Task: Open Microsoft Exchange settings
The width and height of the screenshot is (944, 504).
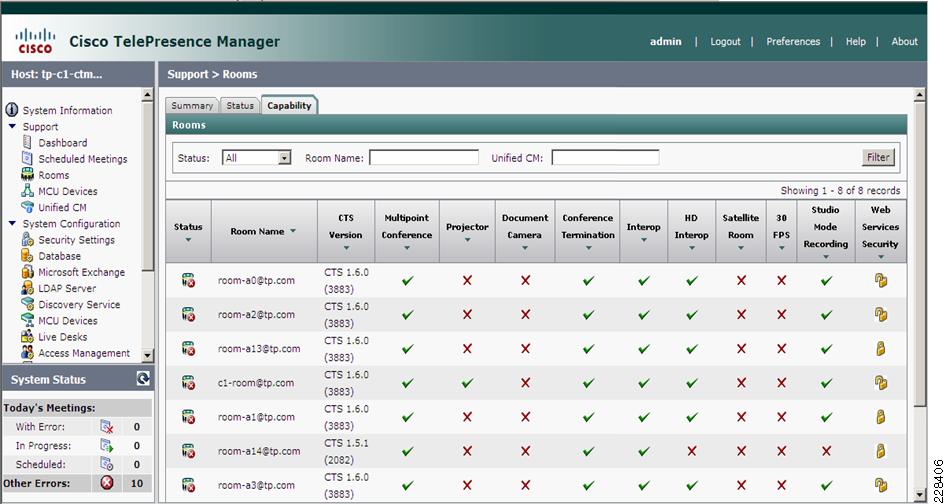Action: coord(81,272)
